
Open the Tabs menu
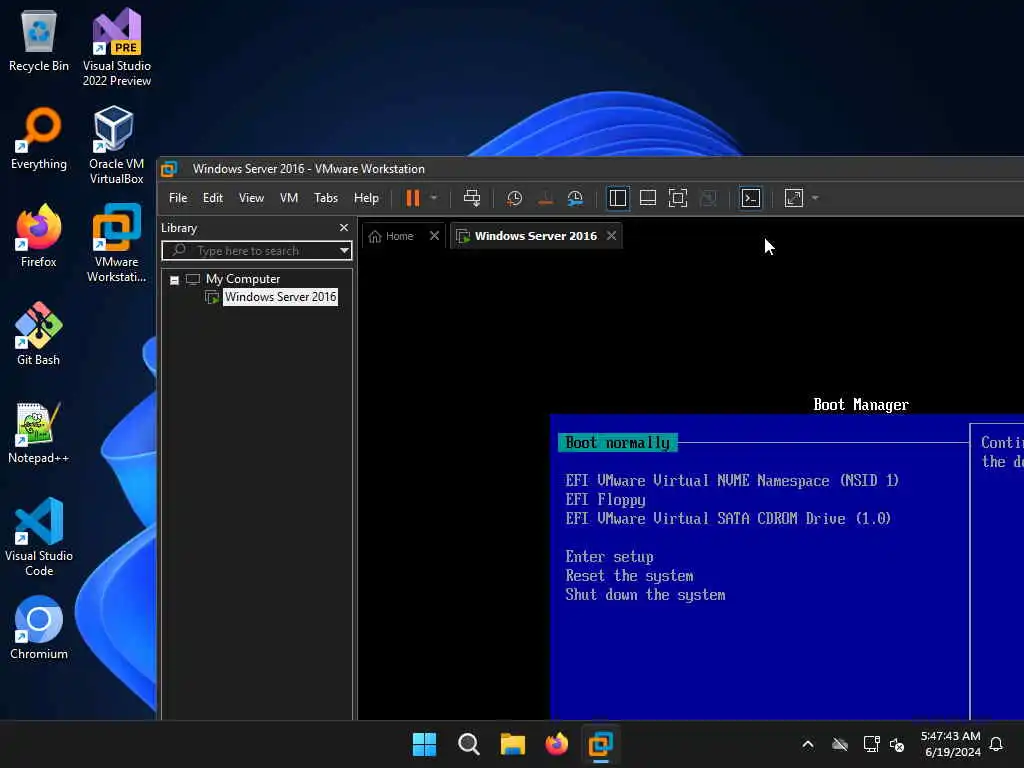coord(326,198)
